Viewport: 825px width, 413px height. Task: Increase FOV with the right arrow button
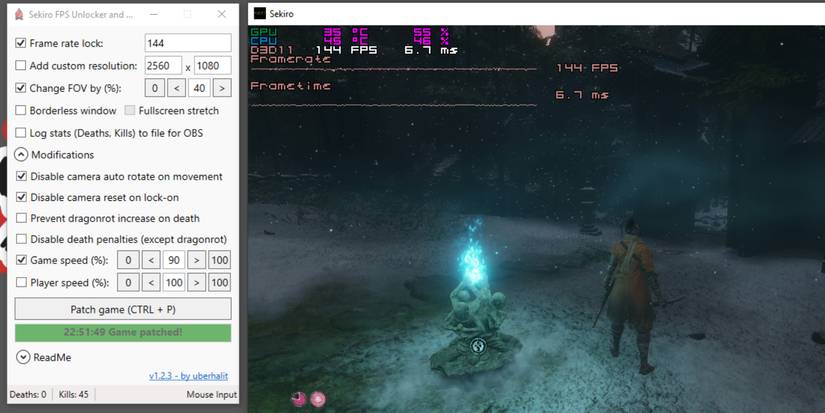point(222,88)
